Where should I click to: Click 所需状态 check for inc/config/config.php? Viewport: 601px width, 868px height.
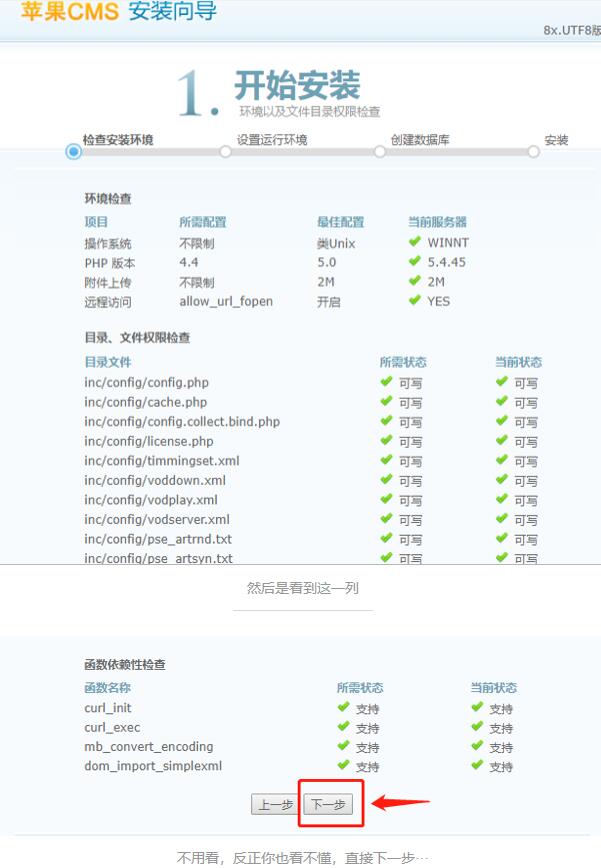[x=386, y=381]
